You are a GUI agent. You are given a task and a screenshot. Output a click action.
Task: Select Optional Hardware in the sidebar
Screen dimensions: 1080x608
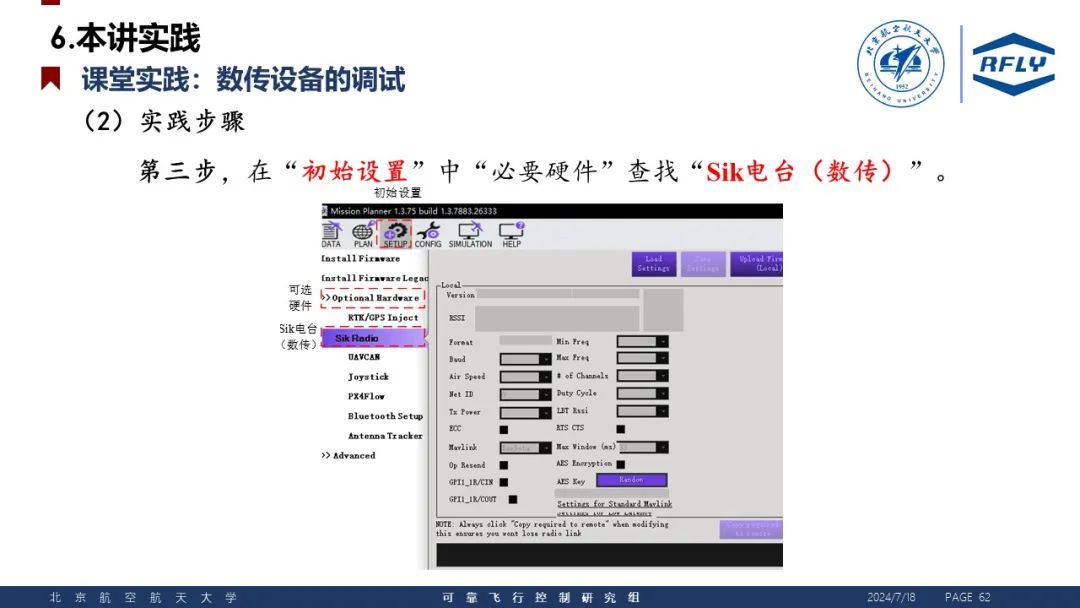pyautogui.click(x=375, y=298)
